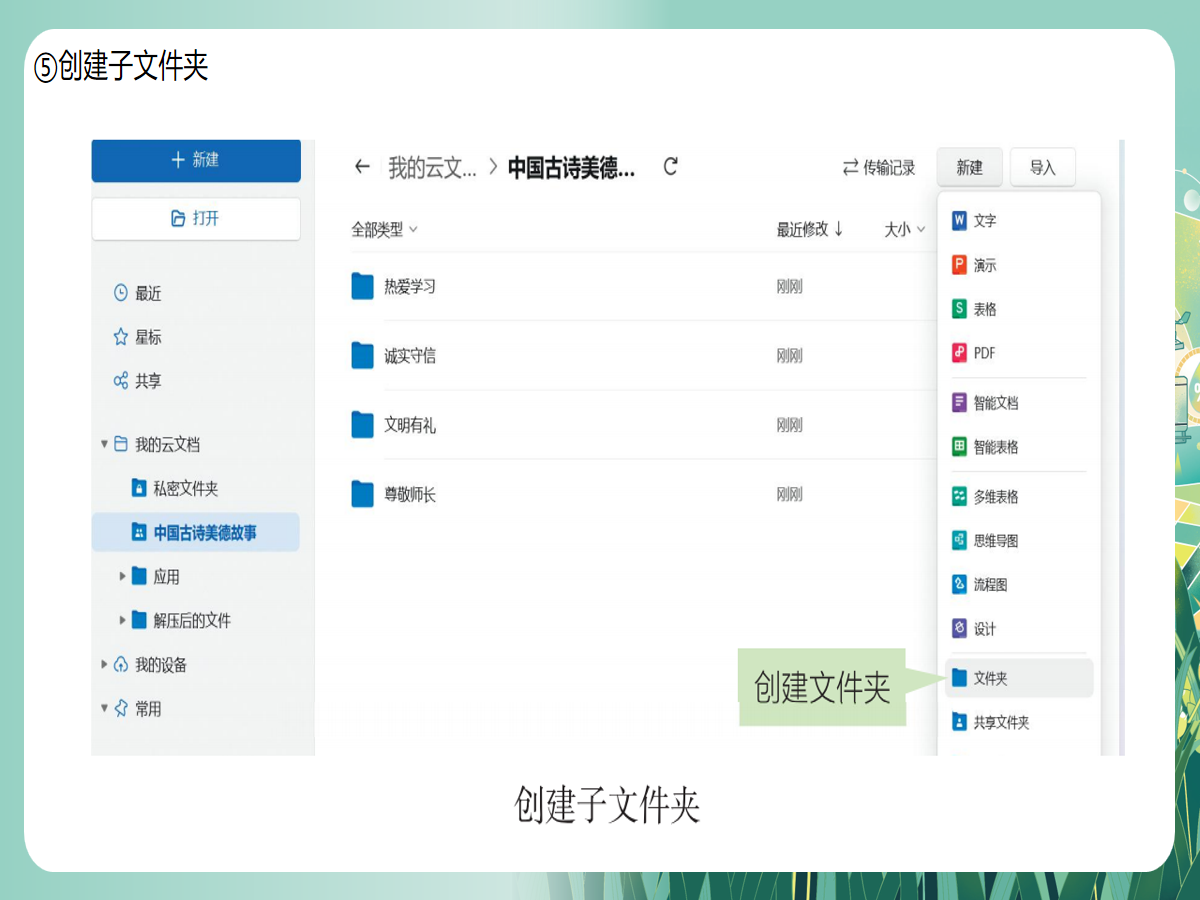Sort by 最近修改 column
The width and height of the screenshot is (1200, 900).
pyautogui.click(x=809, y=230)
